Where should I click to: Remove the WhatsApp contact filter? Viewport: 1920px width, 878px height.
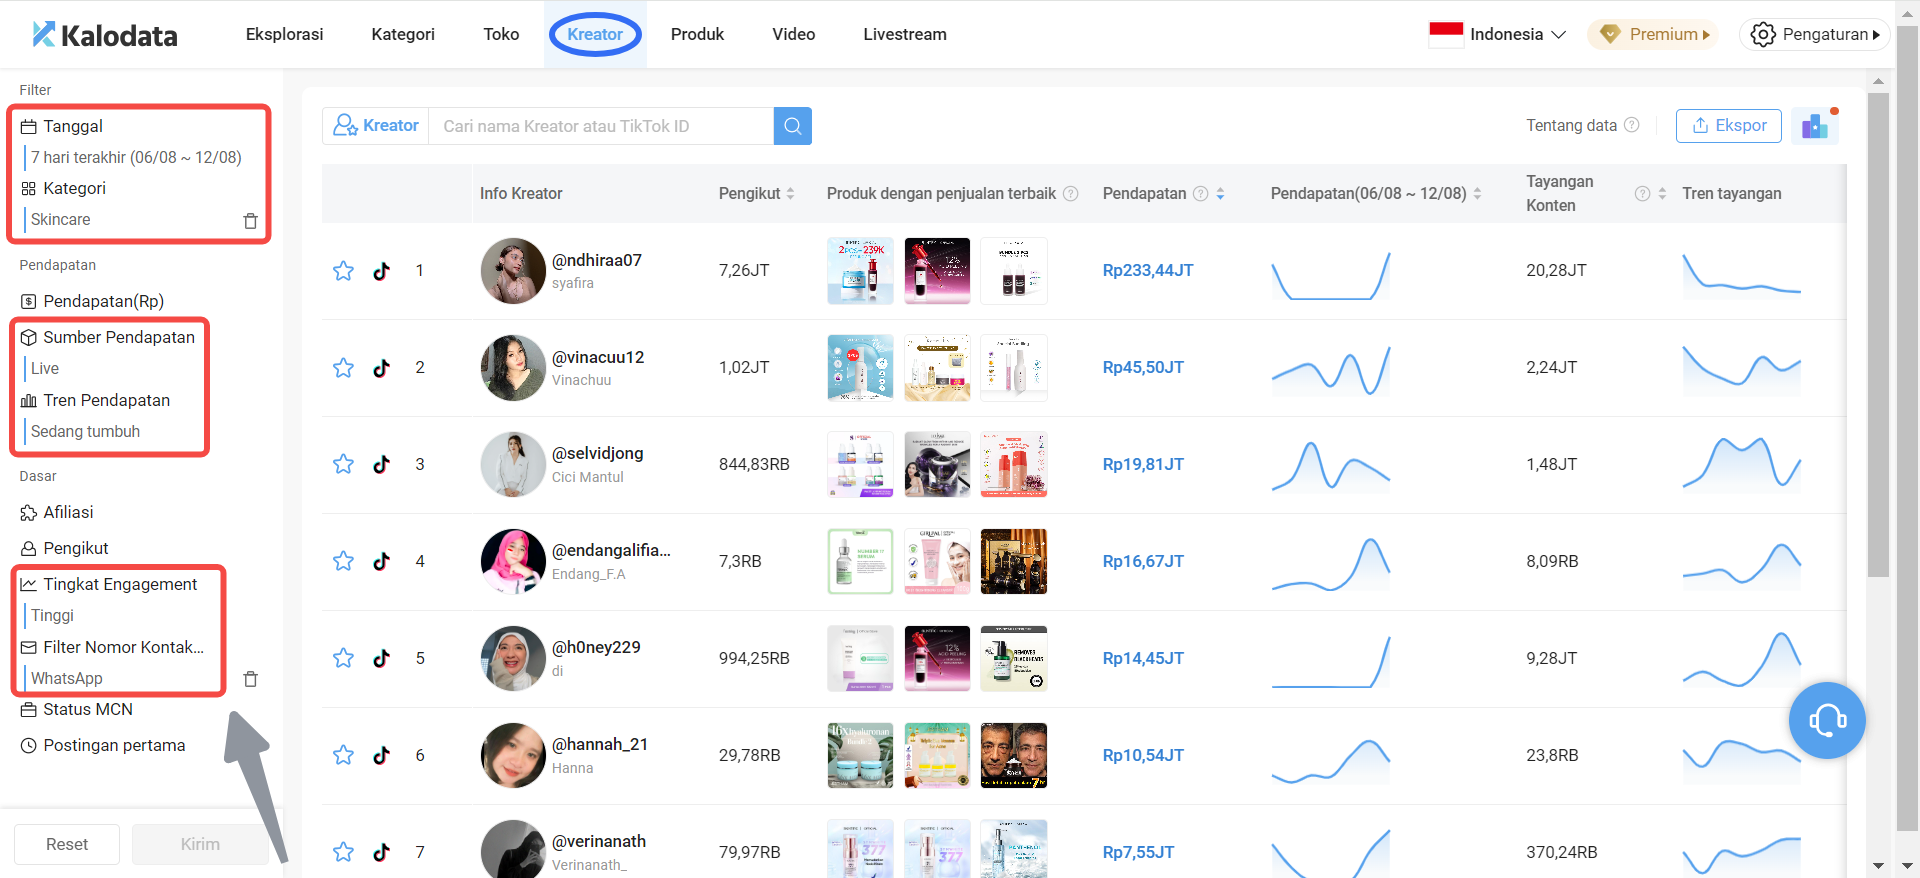(x=251, y=679)
